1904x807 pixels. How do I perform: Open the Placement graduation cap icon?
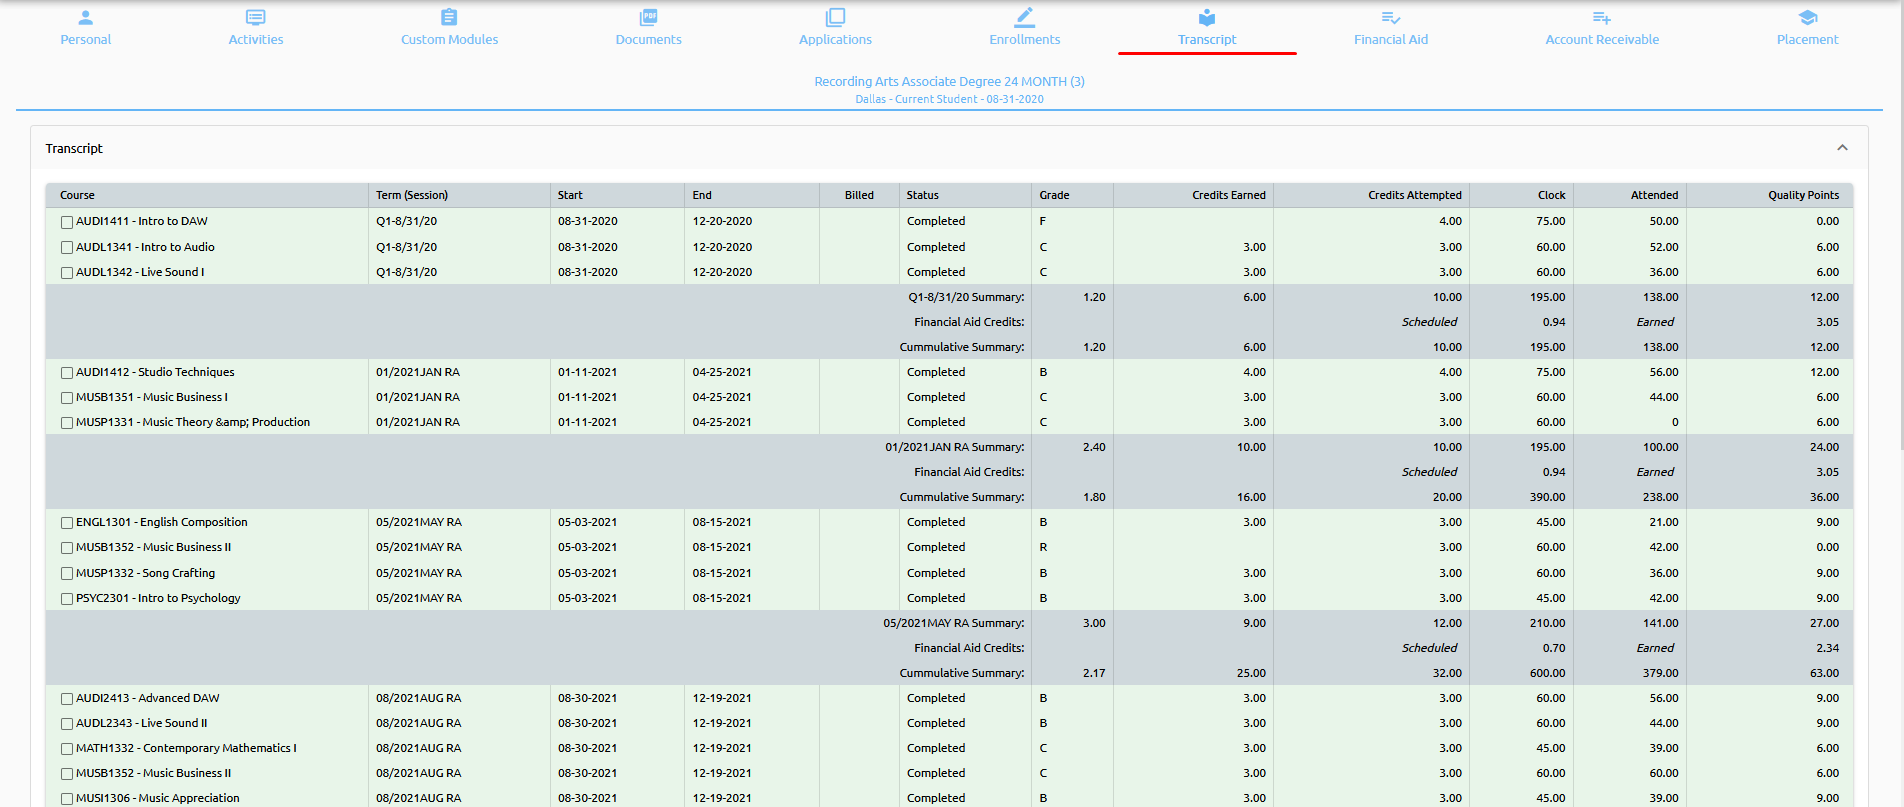click(x=1807, y=18)
